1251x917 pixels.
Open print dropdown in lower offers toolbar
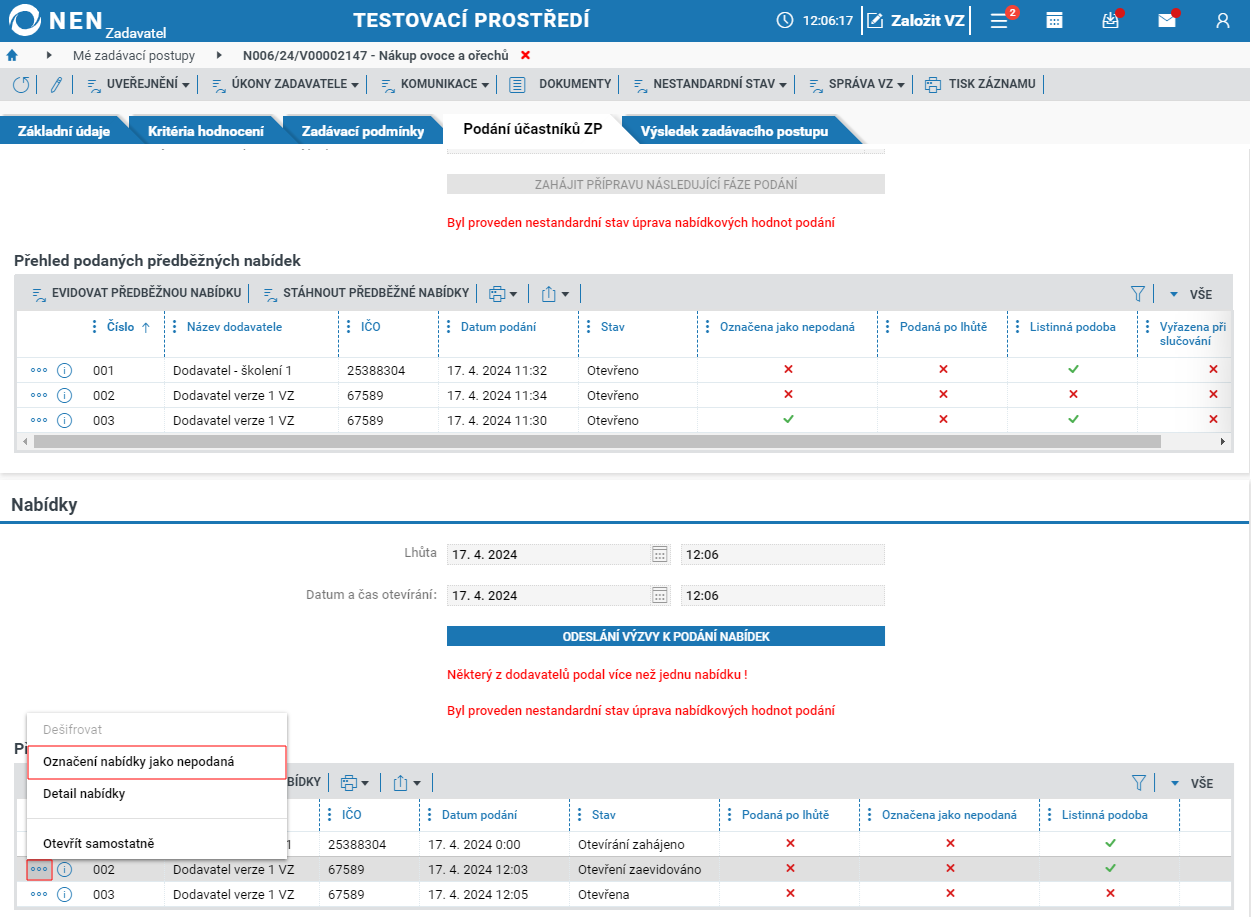pyautogui.click(x=355, y=782)
